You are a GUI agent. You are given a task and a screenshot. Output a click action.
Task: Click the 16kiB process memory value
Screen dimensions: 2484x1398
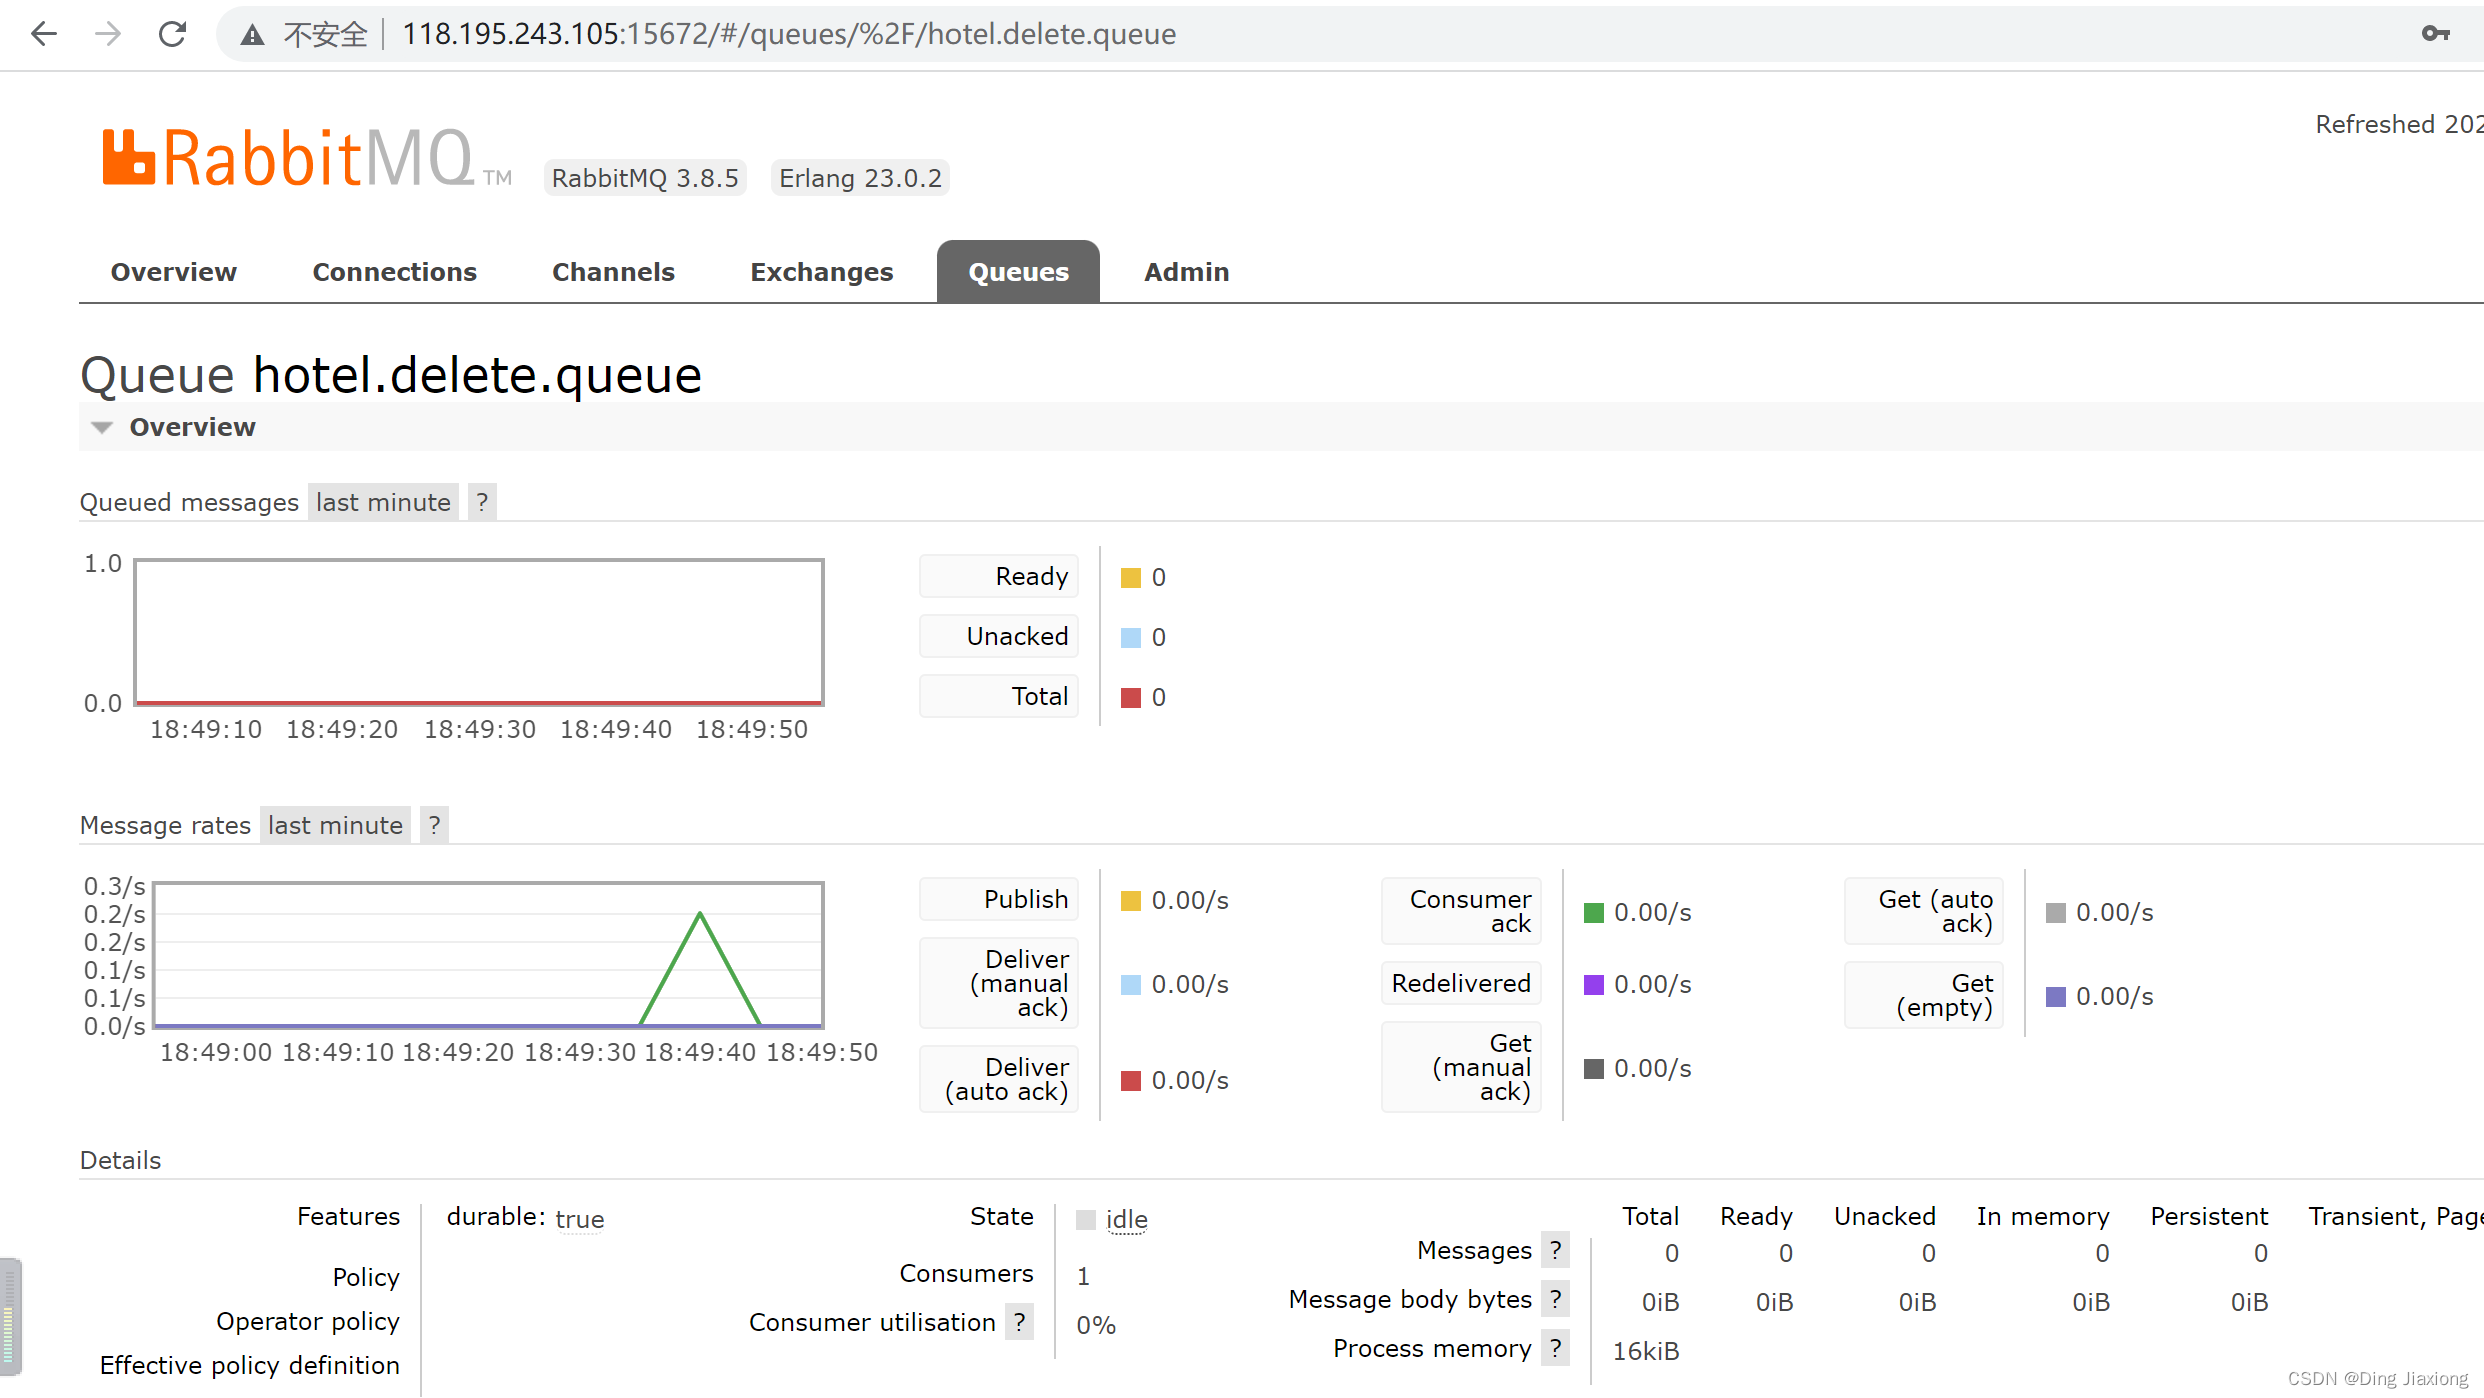point(1646,1351)
